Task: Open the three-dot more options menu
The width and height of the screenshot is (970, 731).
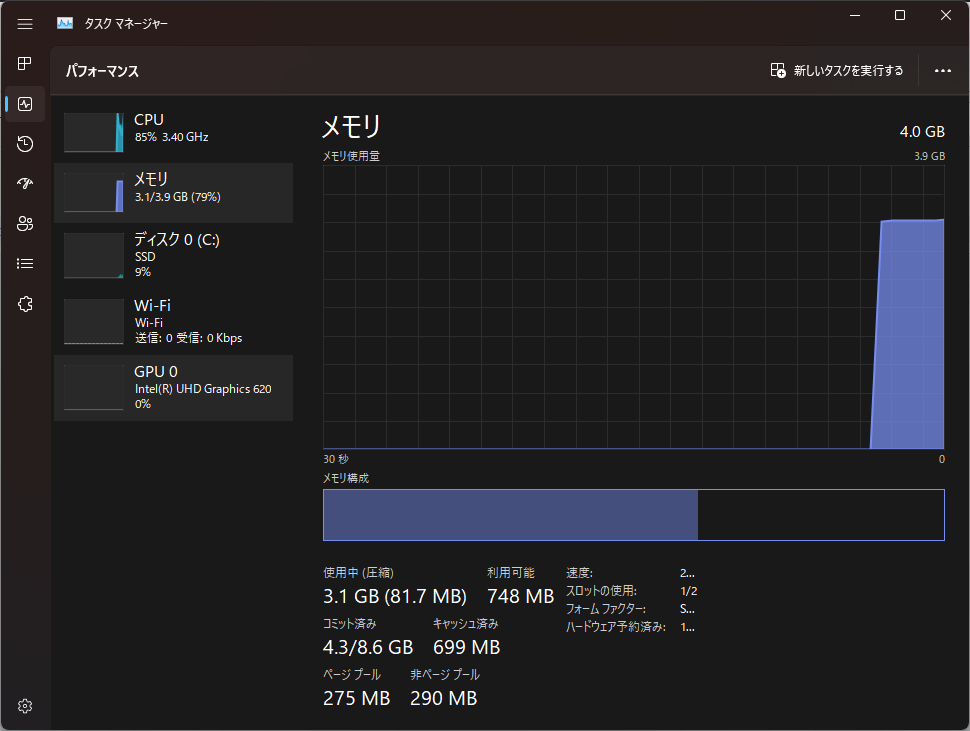Action: coord(943,71)
